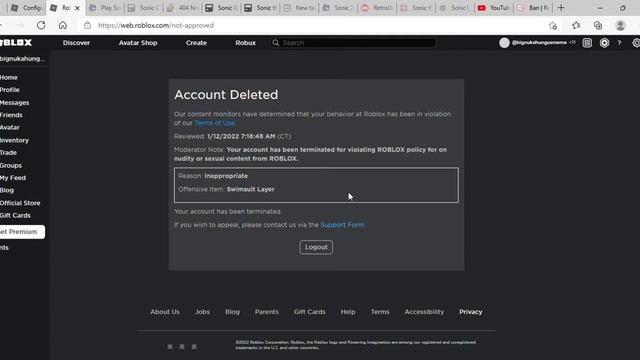Screen dimensions: 640x360
Task: Click the browser address bar URL
Action: pos(156,25)
